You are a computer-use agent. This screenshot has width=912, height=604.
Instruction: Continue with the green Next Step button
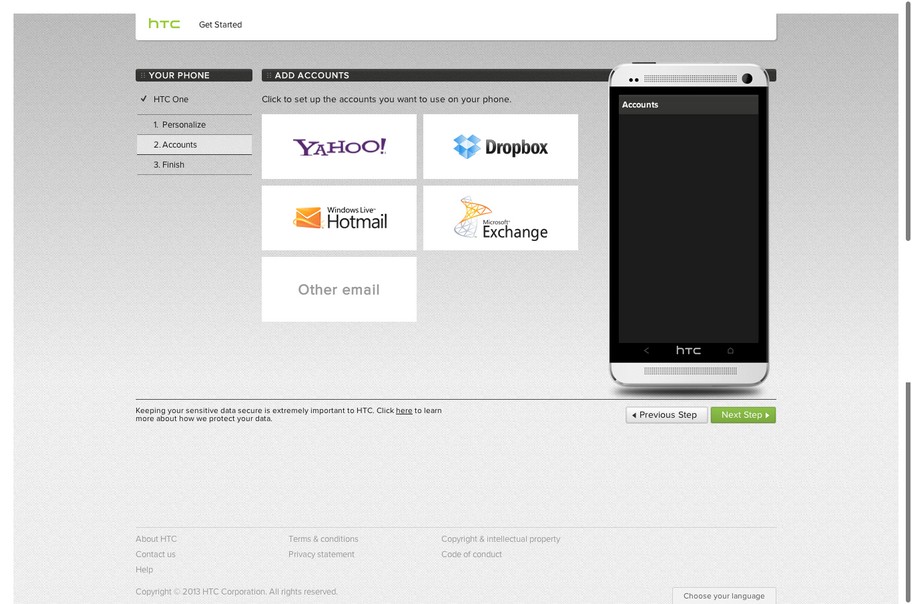click(743, 415)
